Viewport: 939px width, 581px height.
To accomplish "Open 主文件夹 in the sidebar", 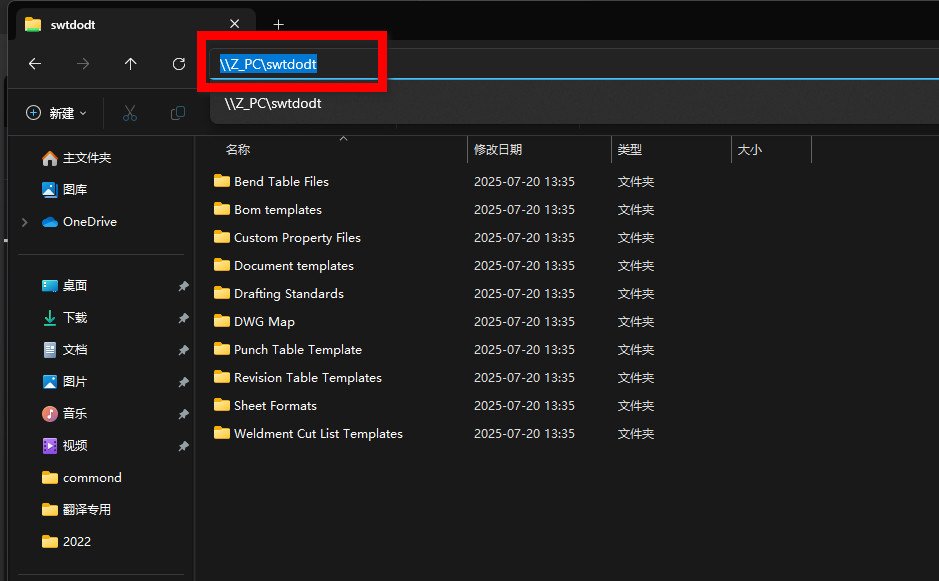I will pos(86,158).
